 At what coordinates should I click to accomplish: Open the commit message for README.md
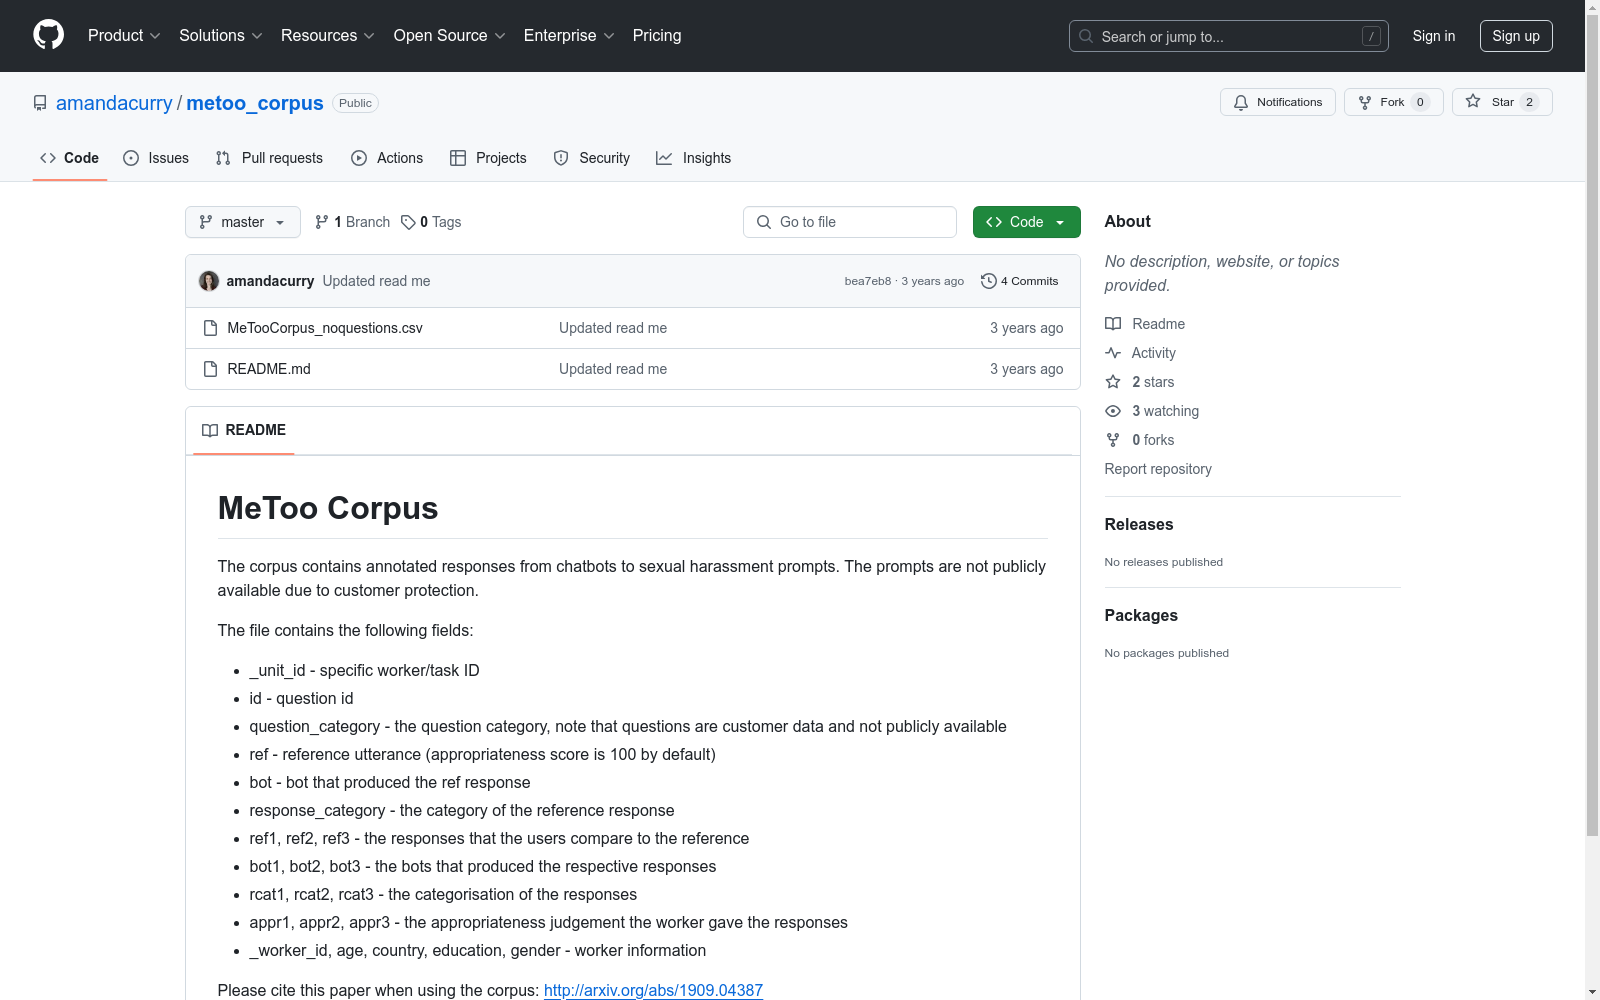(x=613, y=369)
